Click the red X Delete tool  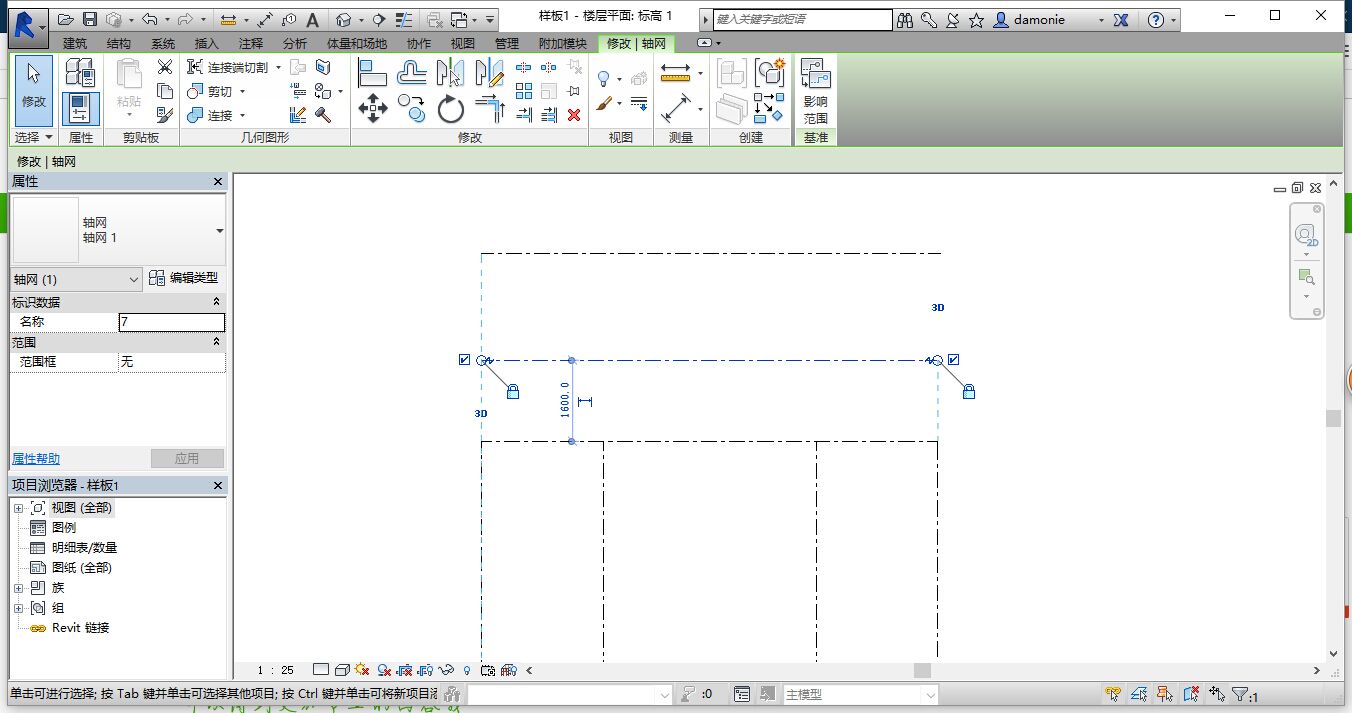pos(574,115)
